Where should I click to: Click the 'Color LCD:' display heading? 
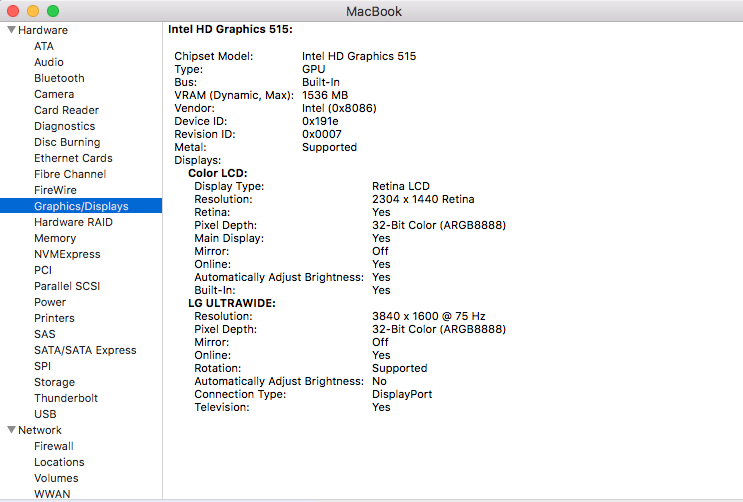pos(218,173)
